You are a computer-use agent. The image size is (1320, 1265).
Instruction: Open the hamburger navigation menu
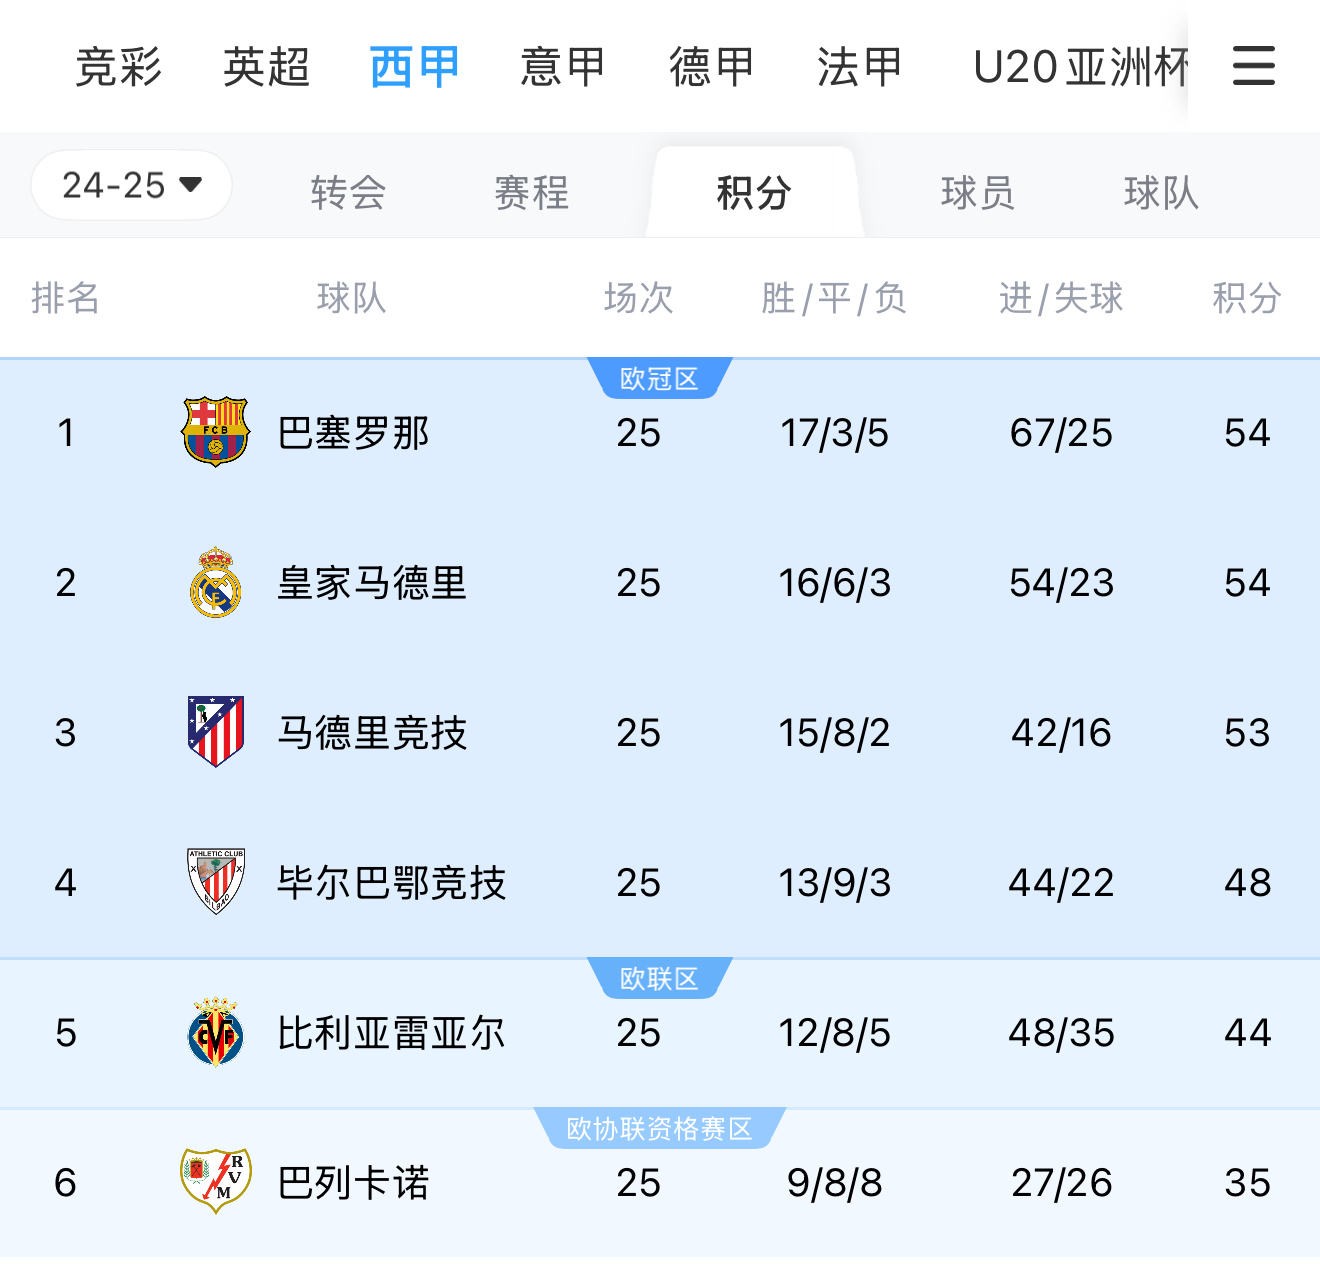1253,66
